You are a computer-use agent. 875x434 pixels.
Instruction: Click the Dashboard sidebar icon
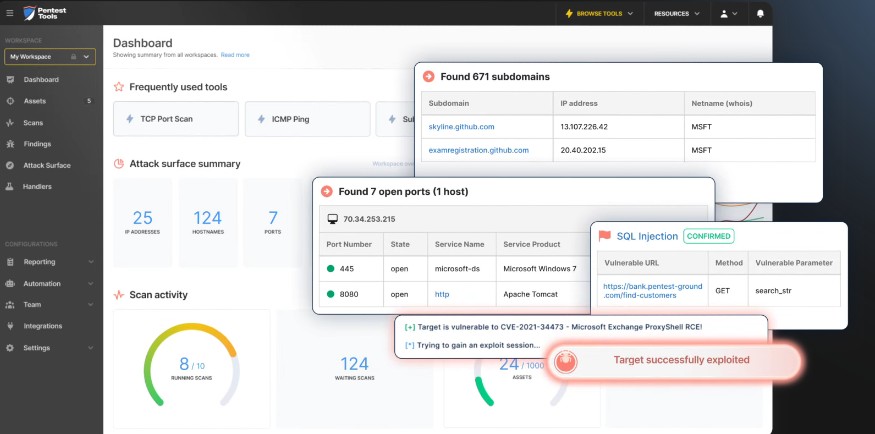[x=10, y=80]
